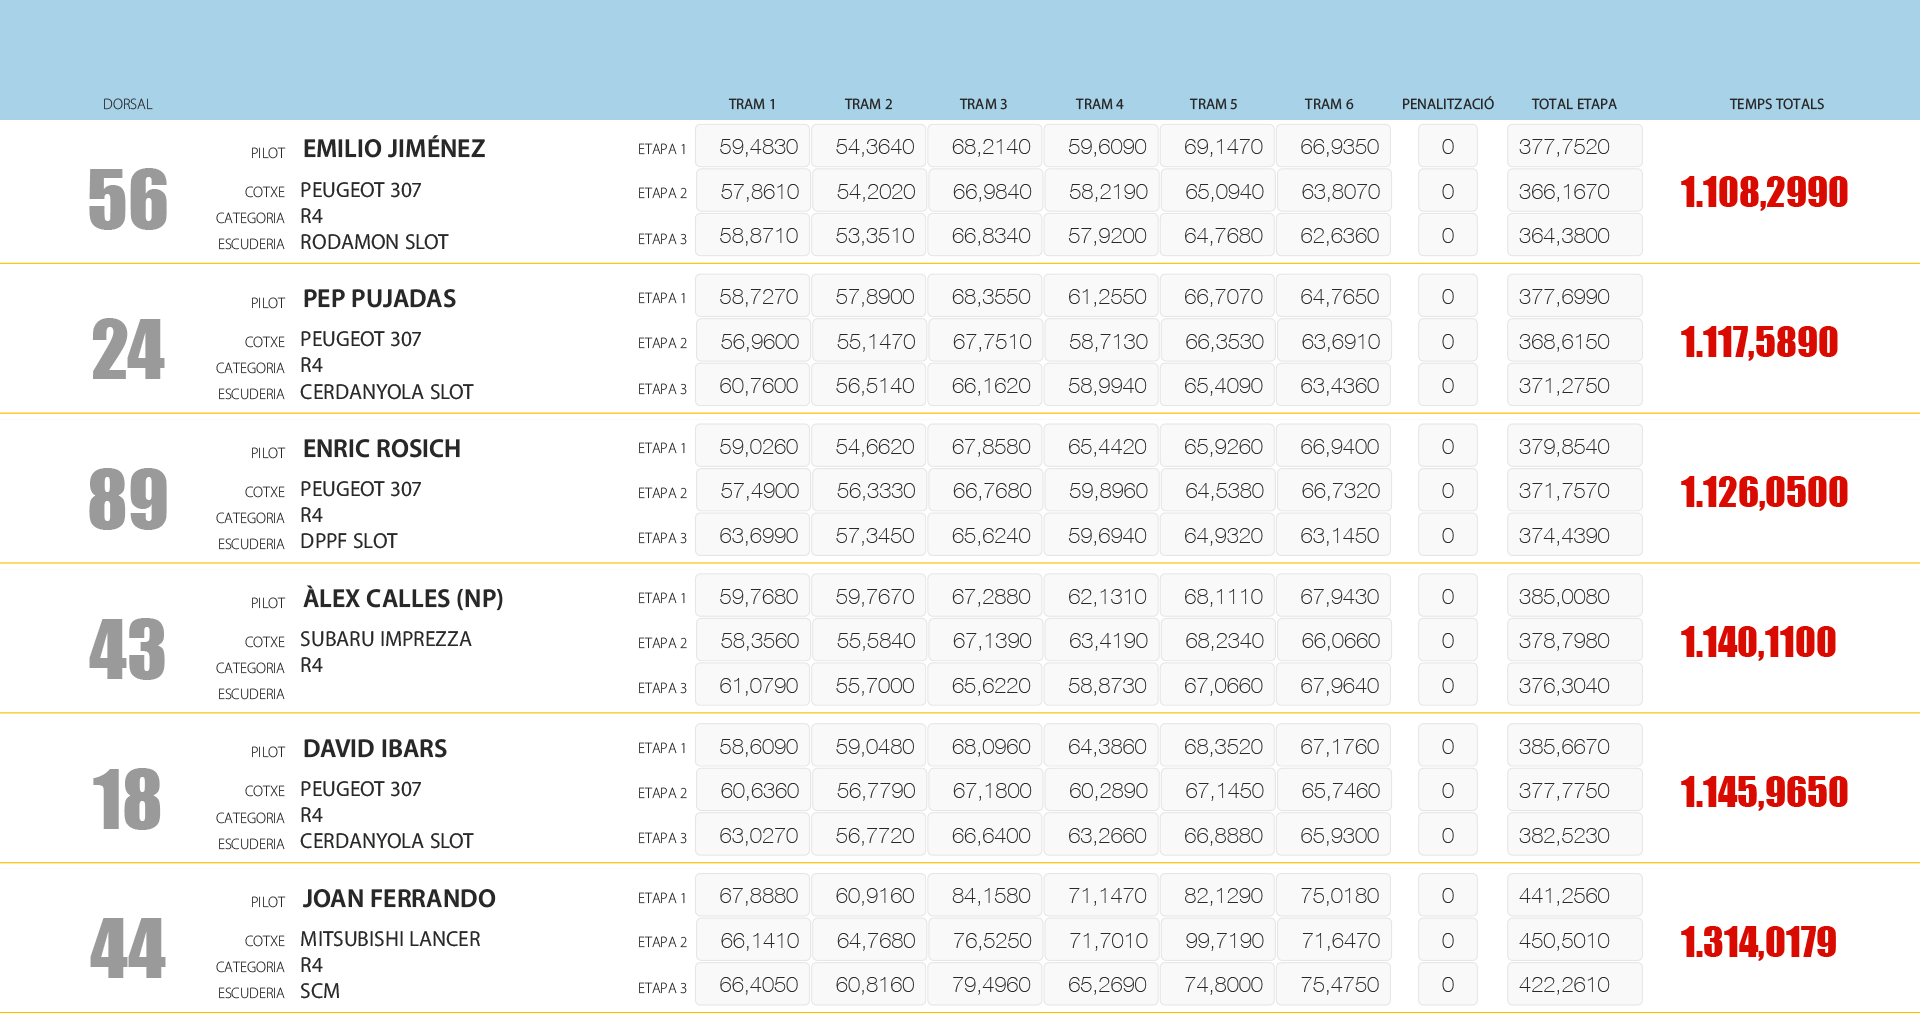Select the SUBARU IMPREZZA car label
1920x1018 pixels.
pos(385,639)
